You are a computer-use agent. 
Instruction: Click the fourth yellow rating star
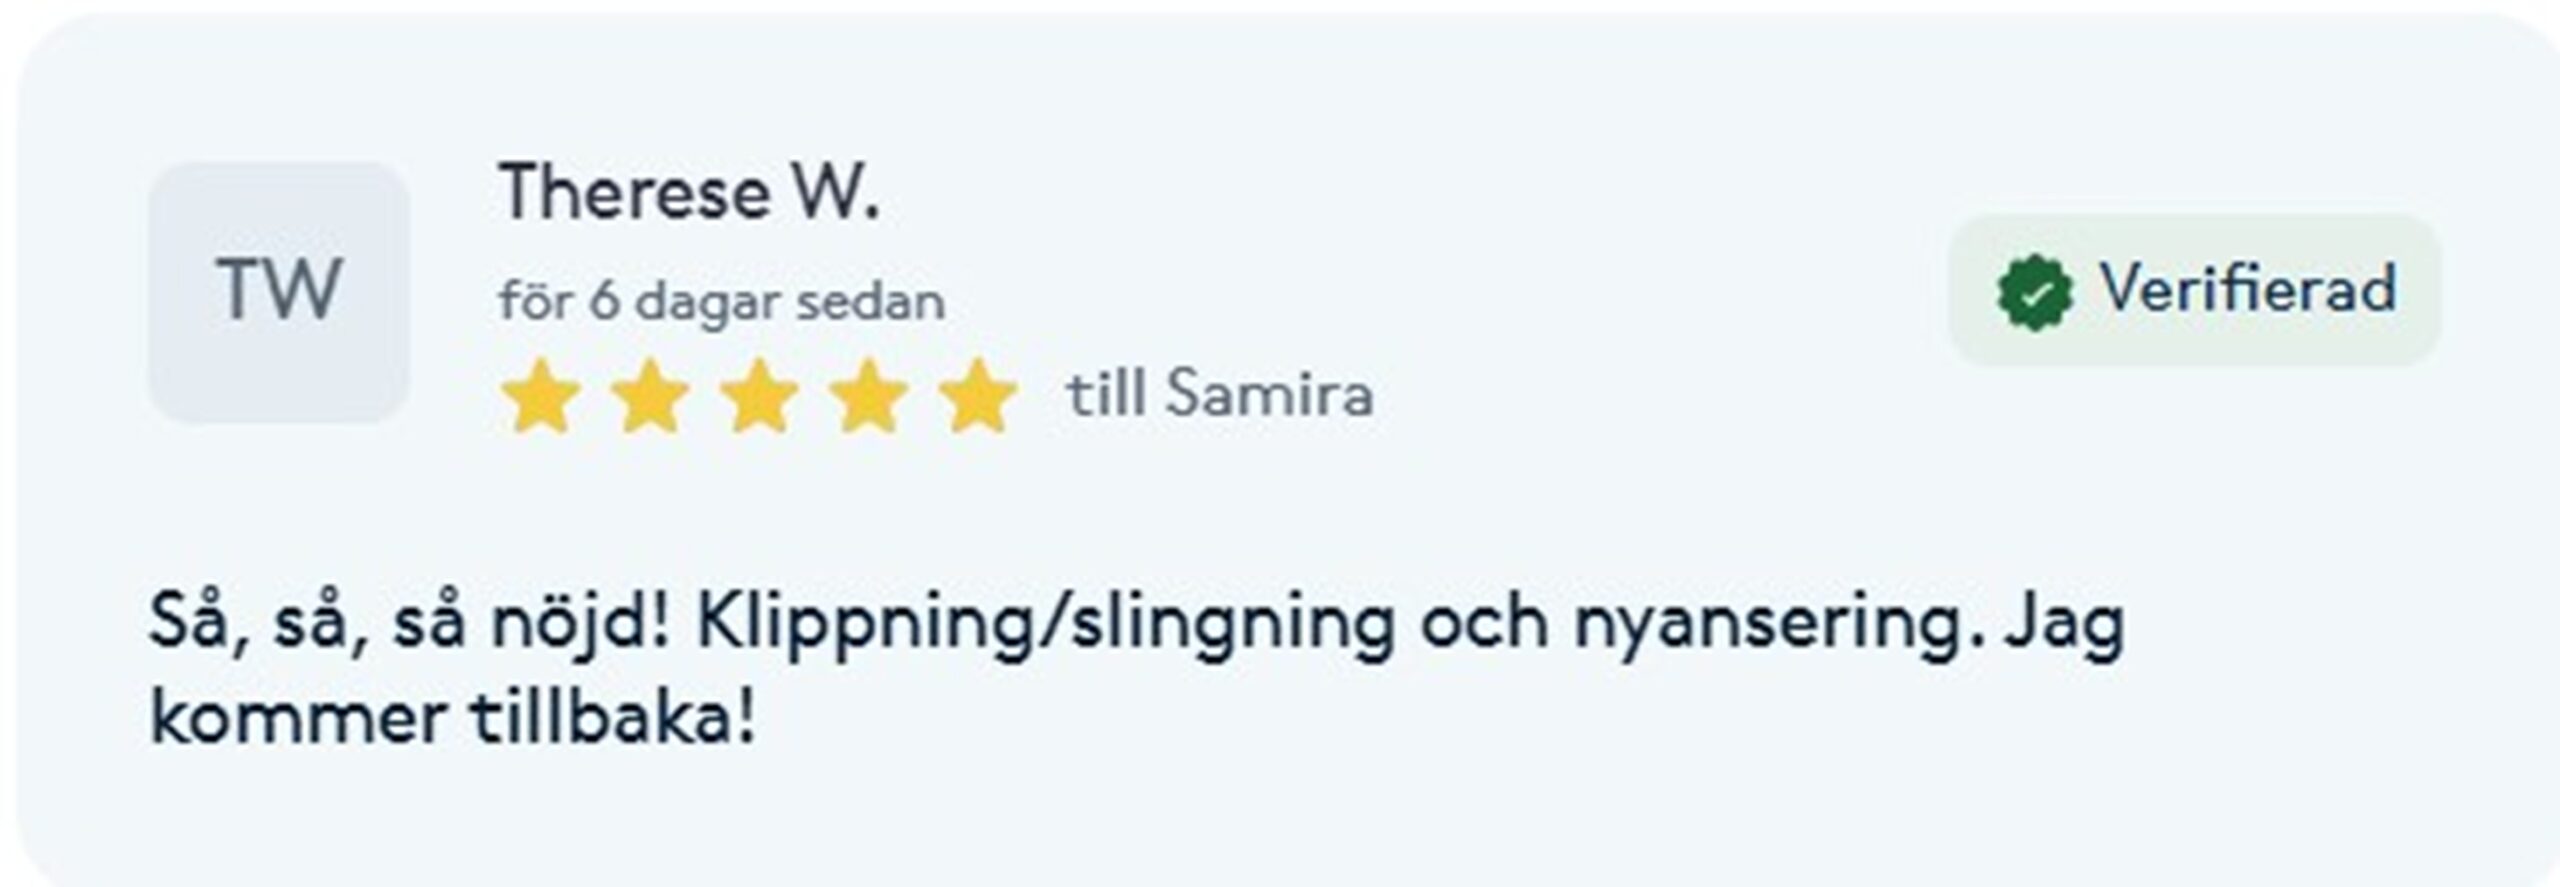[x=868, y=396]
